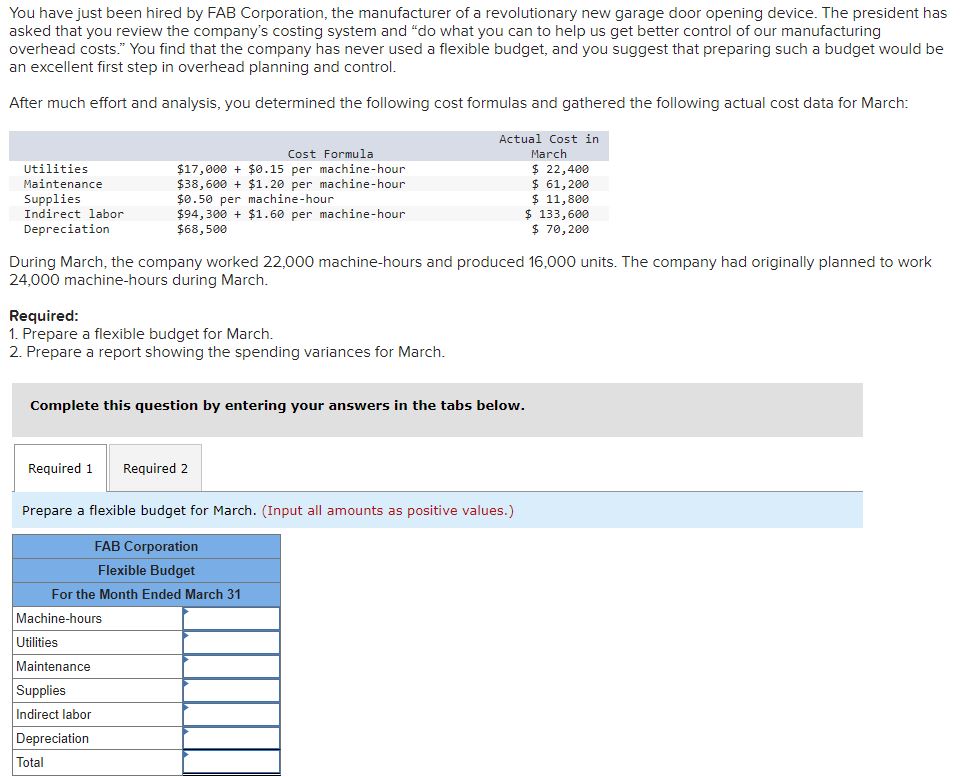Viewport: 970px width, 777px height.
Task: Click actual indirect labor cost '$ 133,600'
Action: click(x=557, y=214)
